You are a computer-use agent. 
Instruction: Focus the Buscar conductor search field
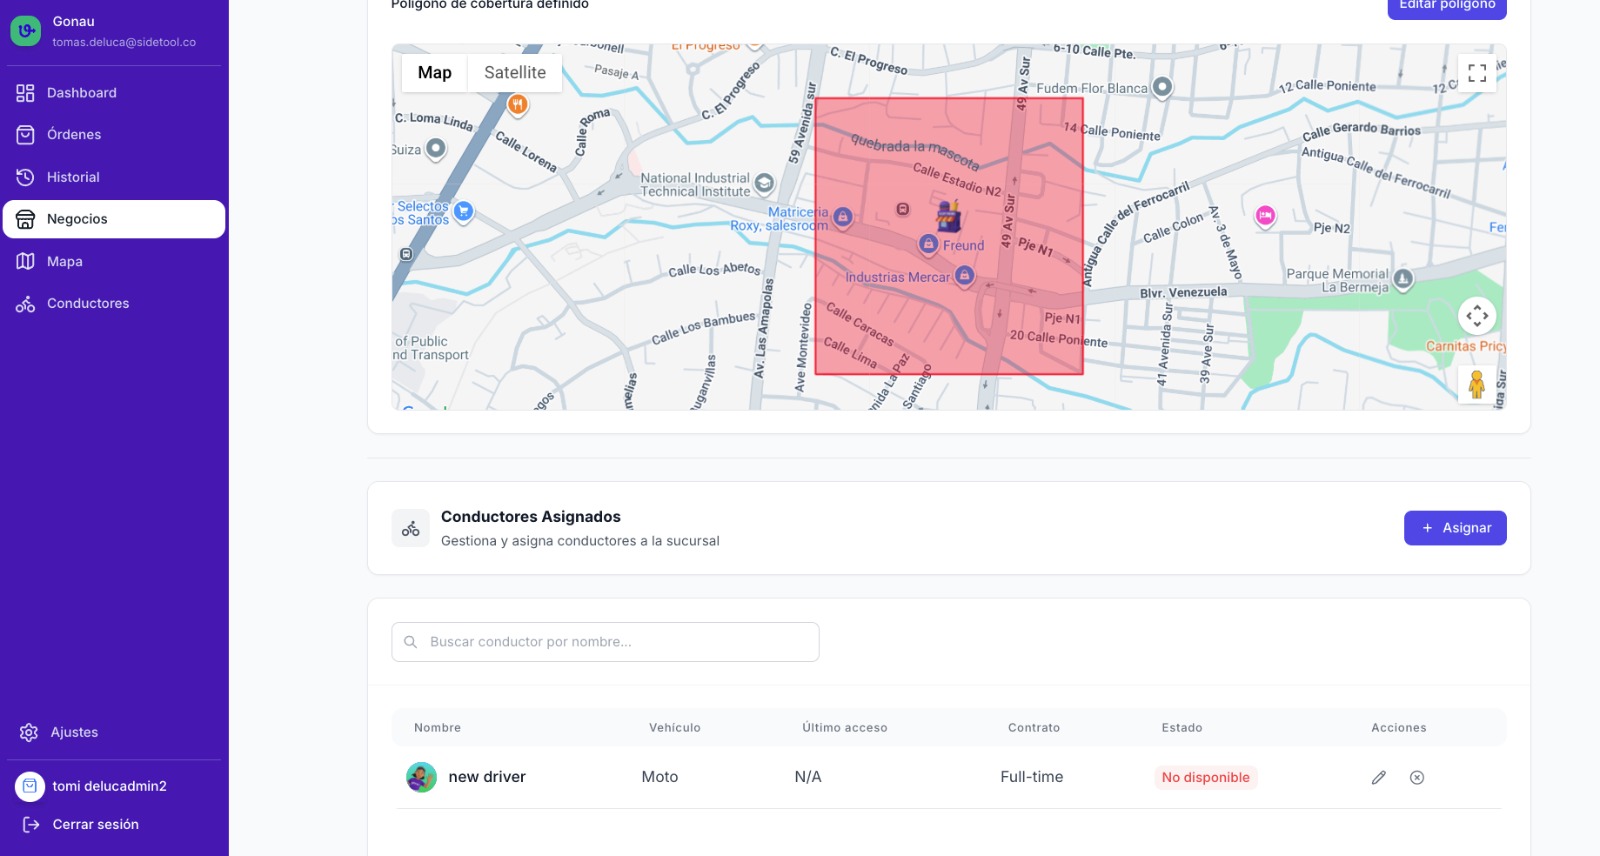pos(605,642)
